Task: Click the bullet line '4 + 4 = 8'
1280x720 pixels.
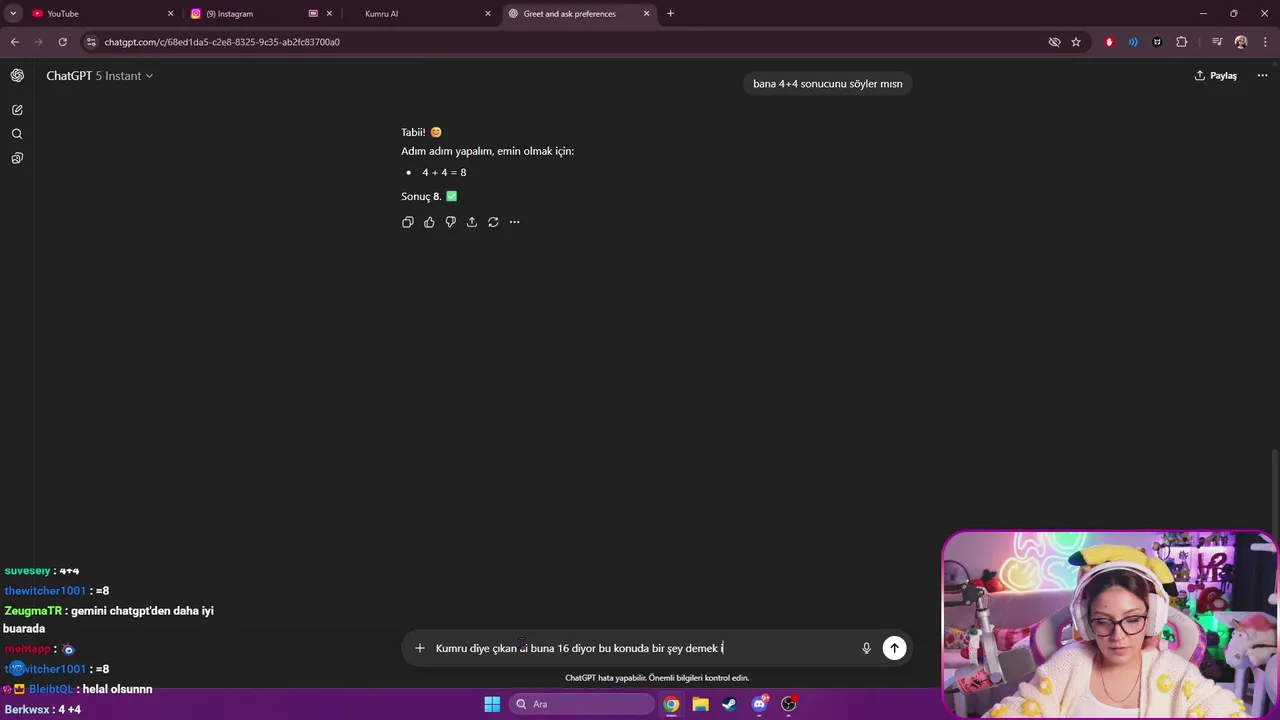Action: pyautogui.click(x=444, y=173)
